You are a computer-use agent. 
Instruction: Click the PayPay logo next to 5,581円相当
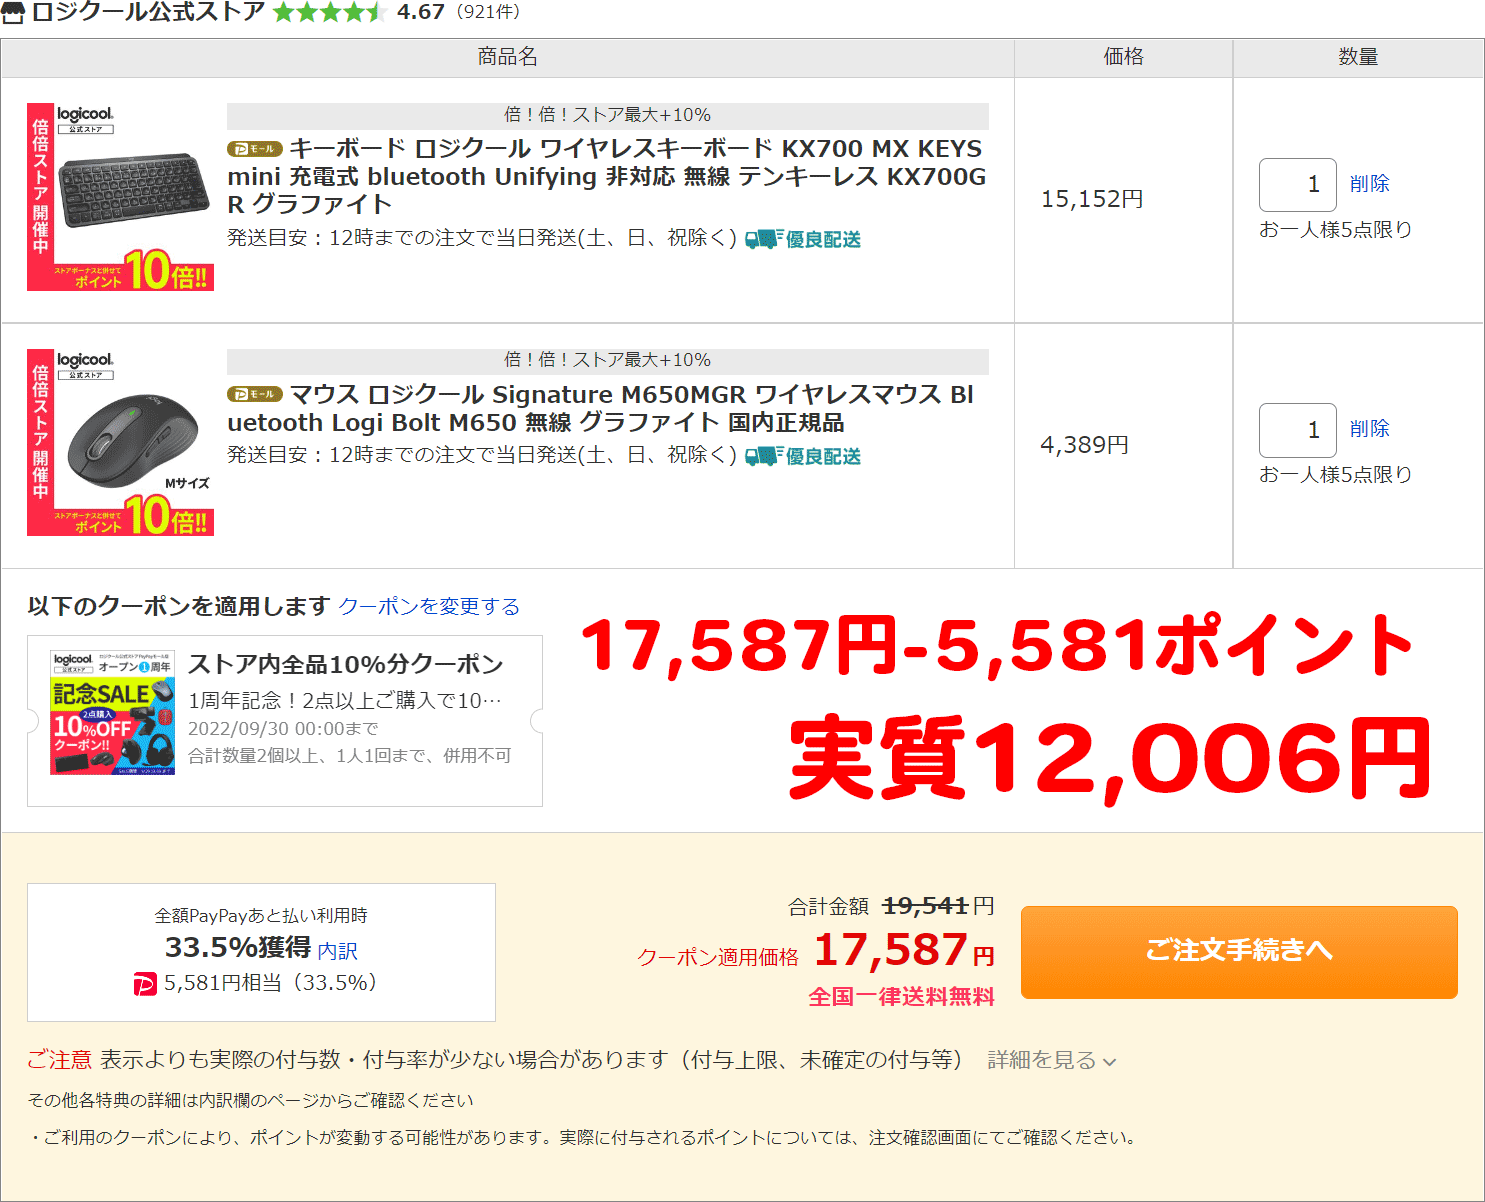[145, 984]
